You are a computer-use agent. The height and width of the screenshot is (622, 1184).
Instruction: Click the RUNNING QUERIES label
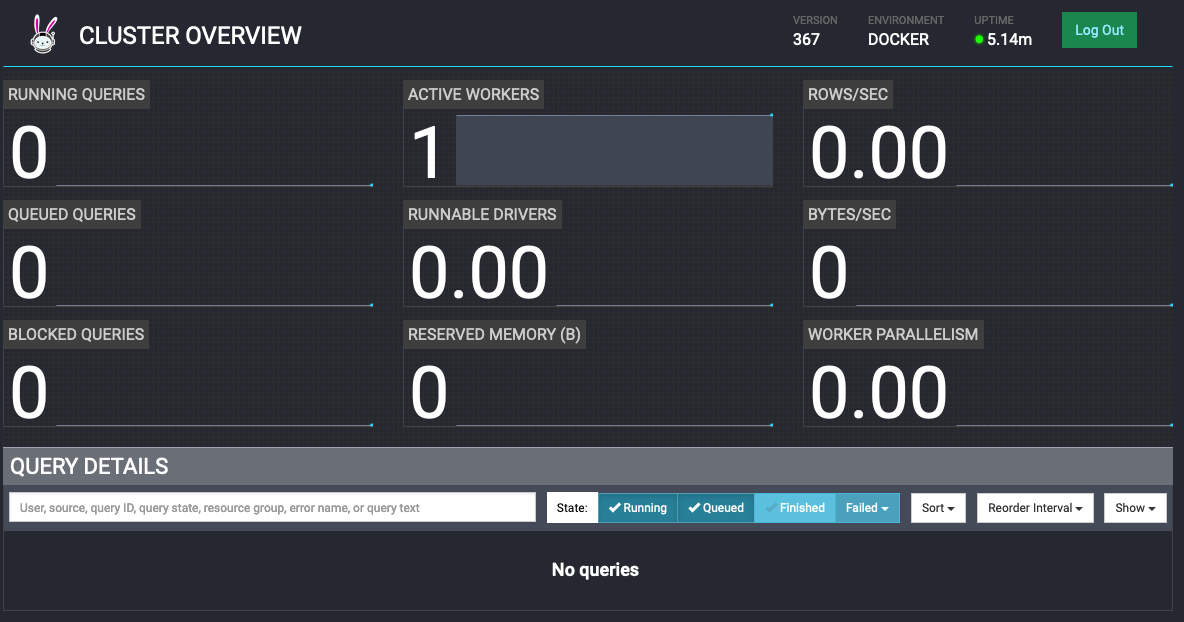(x=76, y=94)
